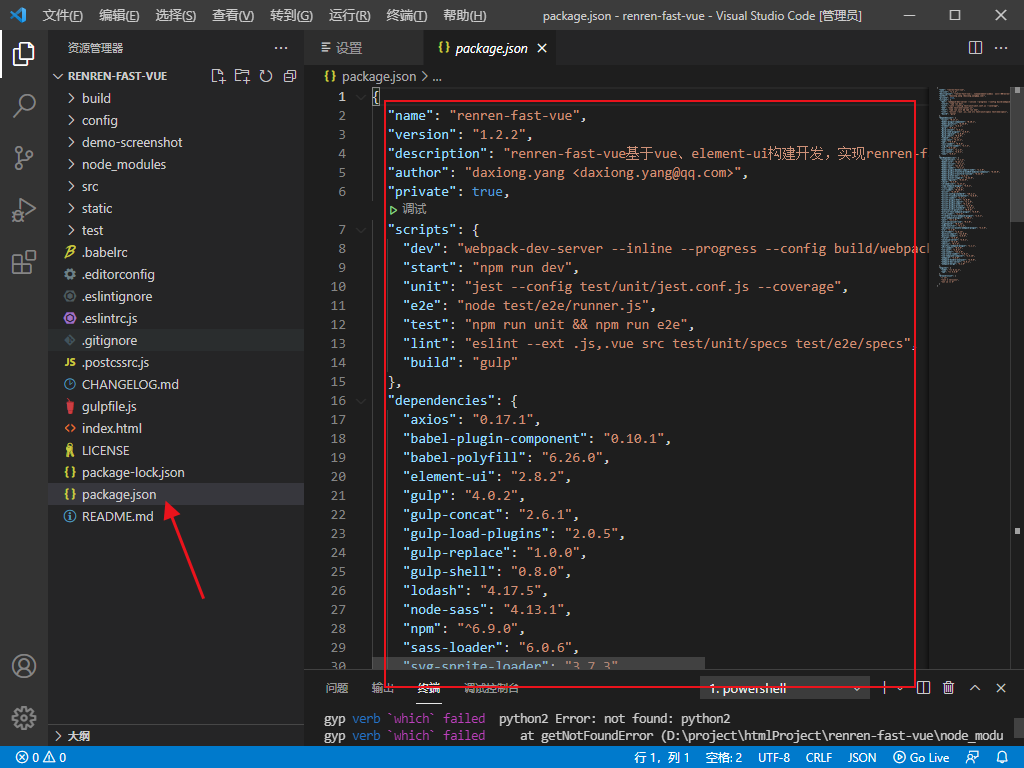
Task: Open the Explorer activity bar icon
Action: tap(24, 54)
